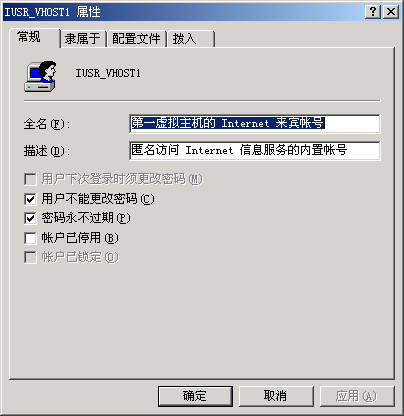Open the 配置文件 tab
Viewport: 404px width, 416px height.
coord(136,39)
